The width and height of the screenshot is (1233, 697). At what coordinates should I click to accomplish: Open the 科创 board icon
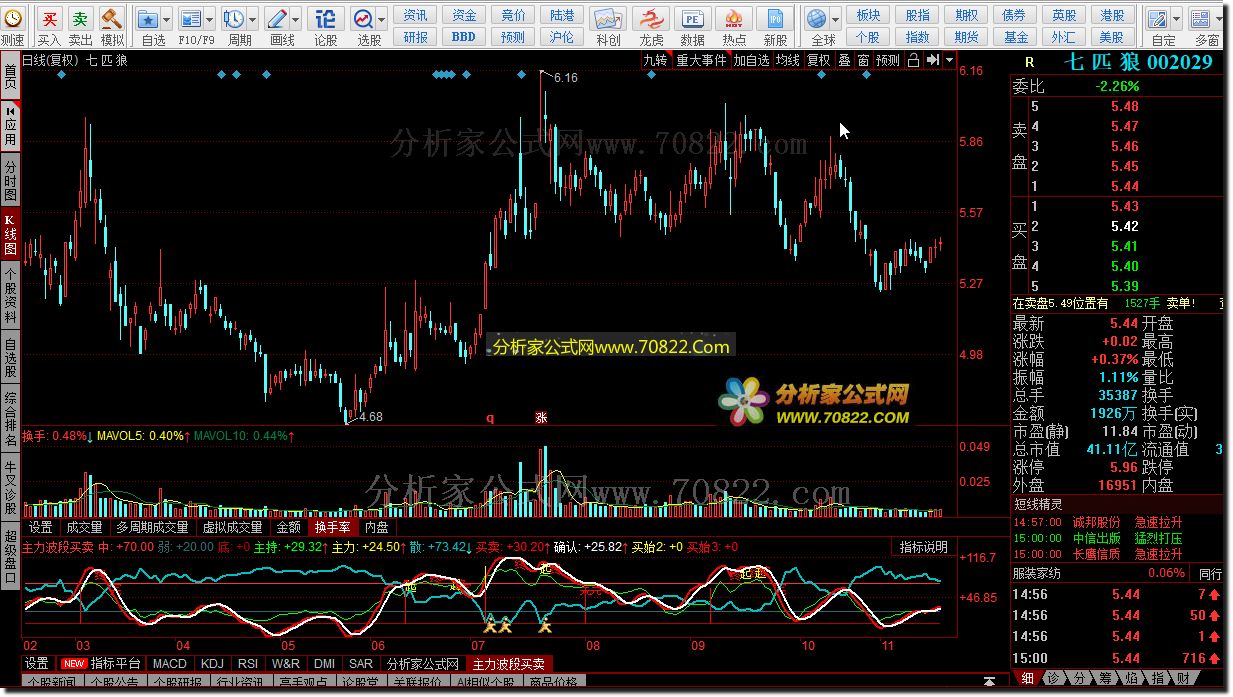coord(608,18)
